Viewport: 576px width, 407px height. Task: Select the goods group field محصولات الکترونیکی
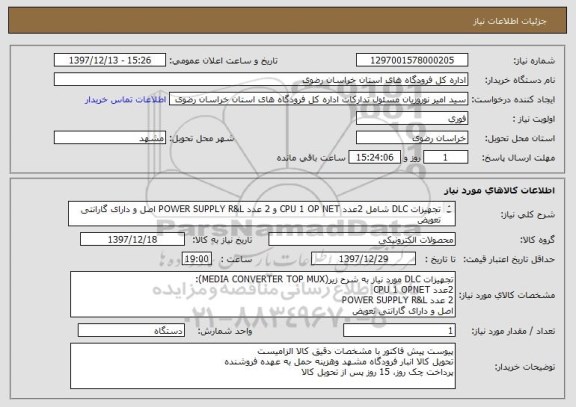362,239
